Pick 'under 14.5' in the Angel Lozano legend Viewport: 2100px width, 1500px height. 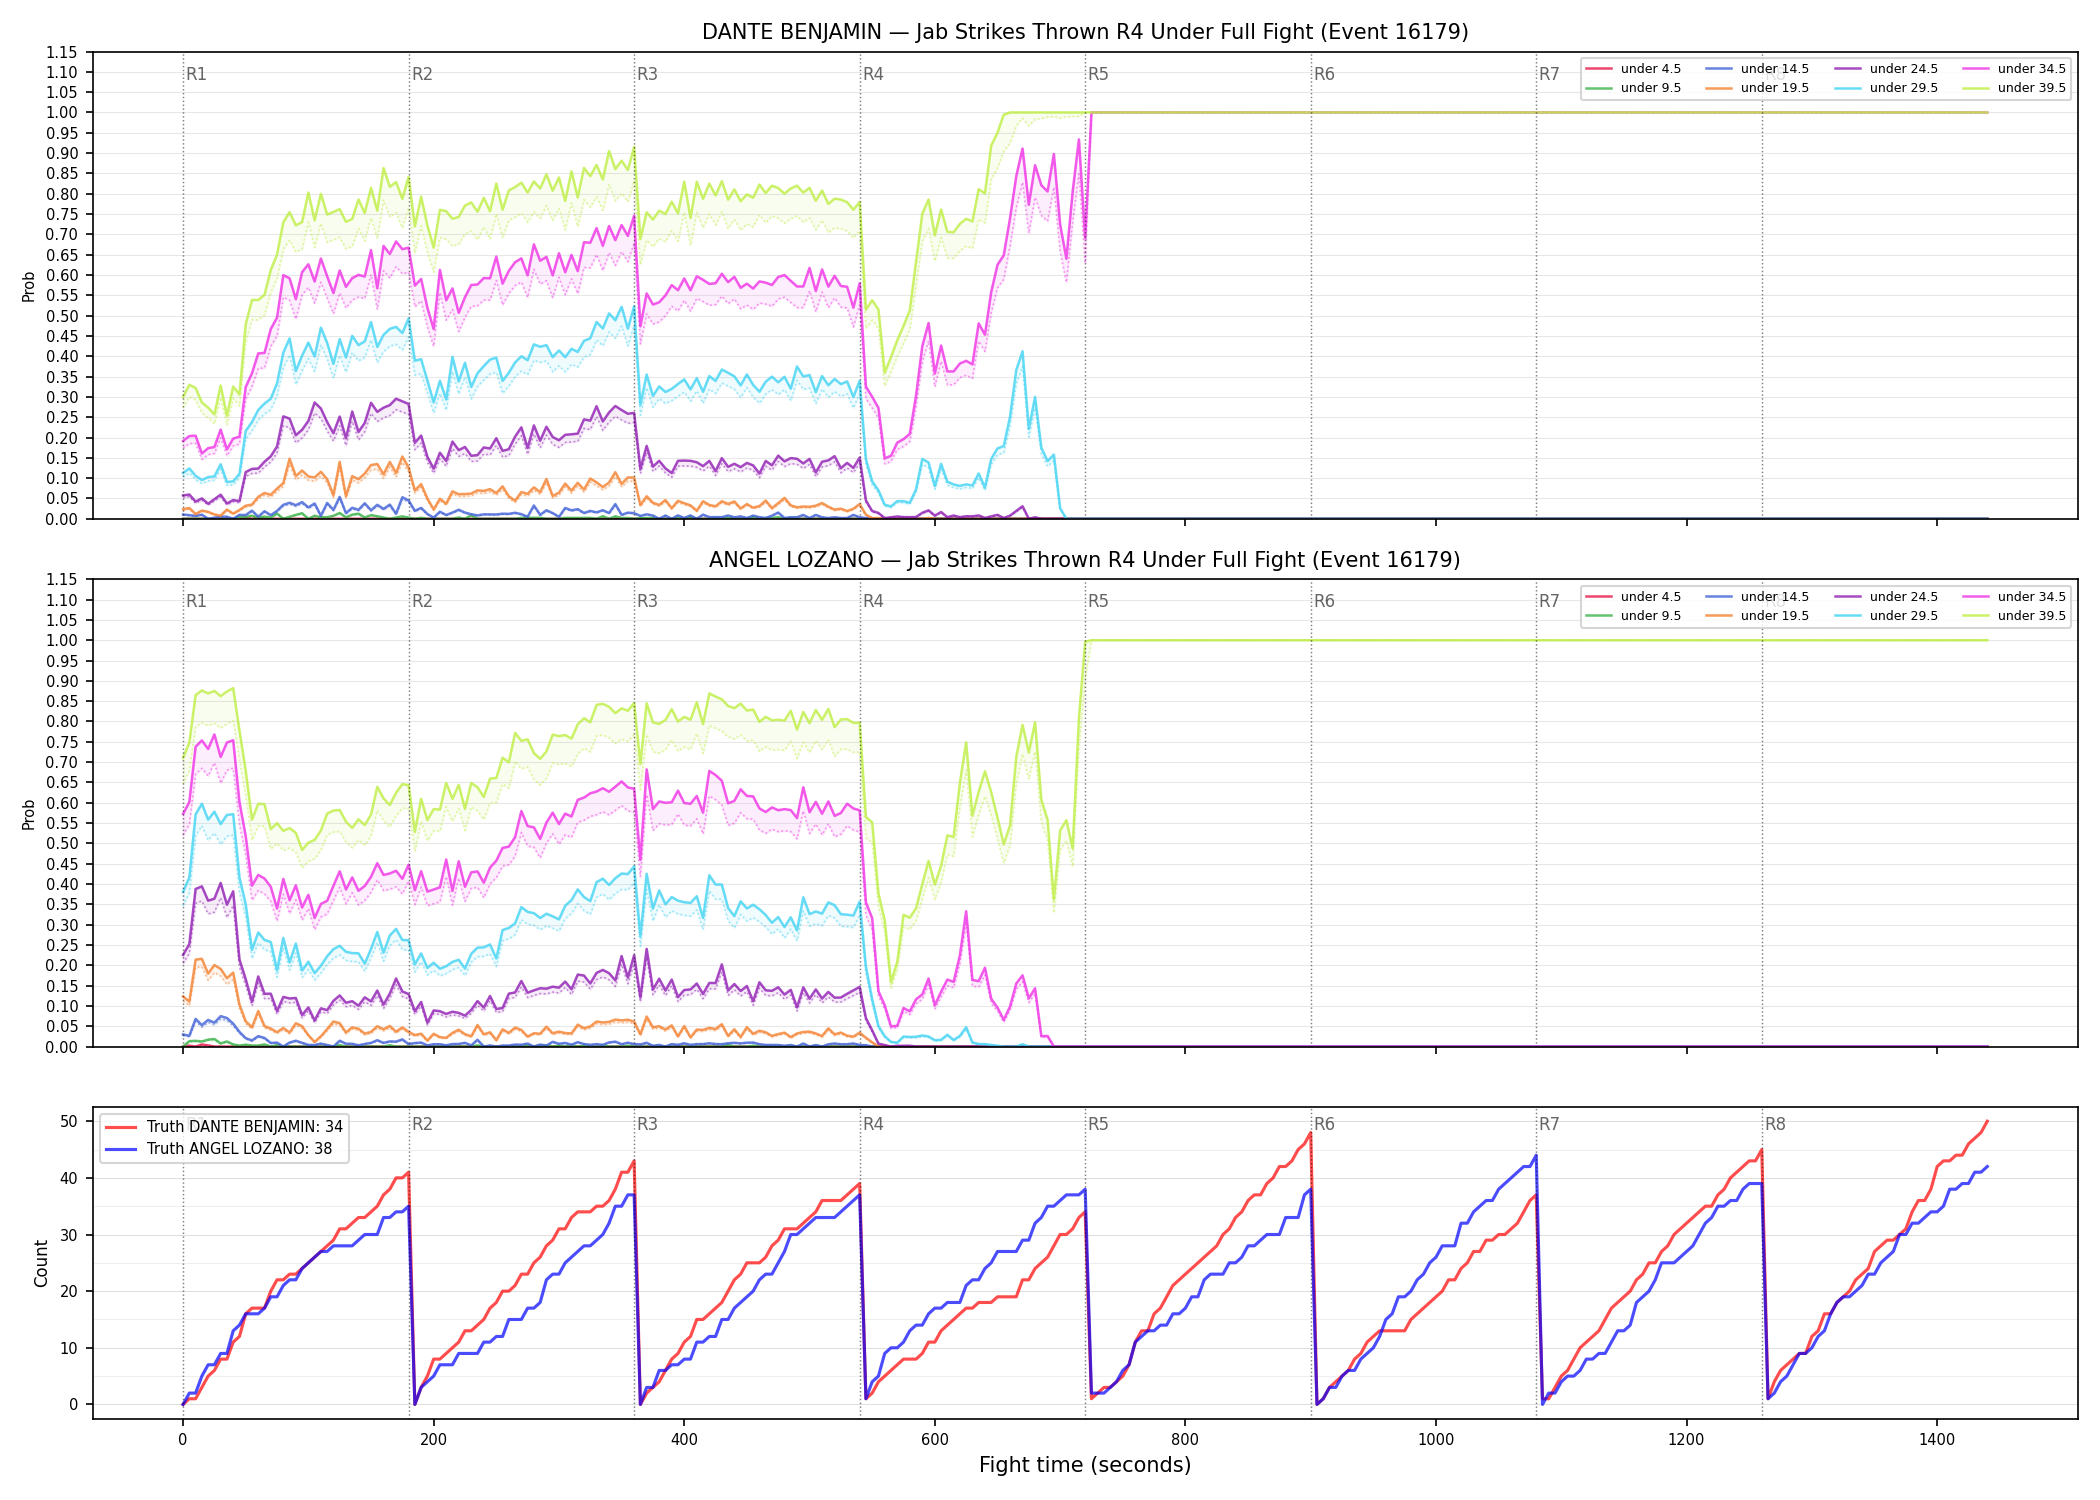[x=1757, y=597]
